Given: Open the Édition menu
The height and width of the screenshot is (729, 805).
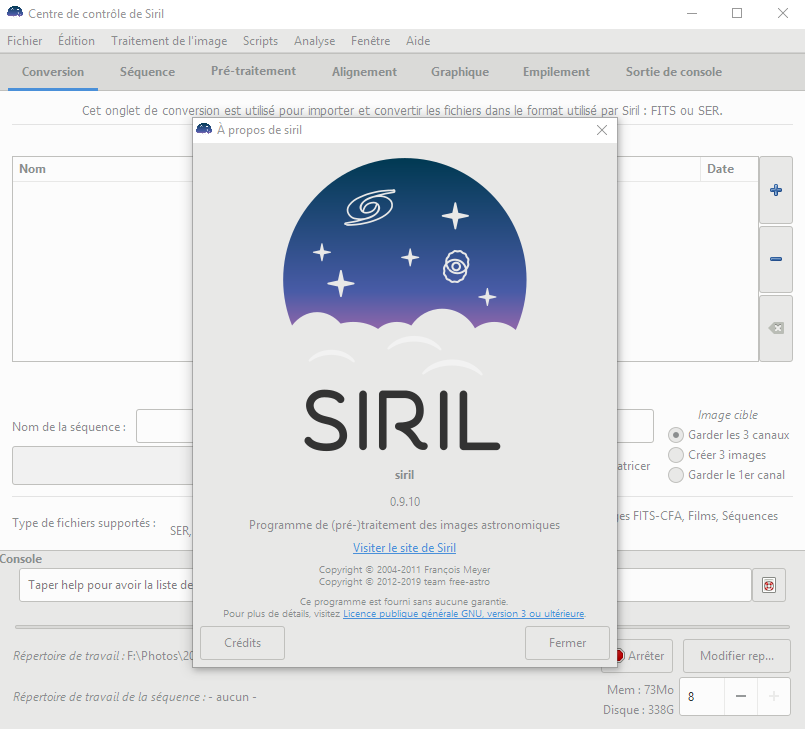Looking at the screenshot, I should tap(76, 41).
